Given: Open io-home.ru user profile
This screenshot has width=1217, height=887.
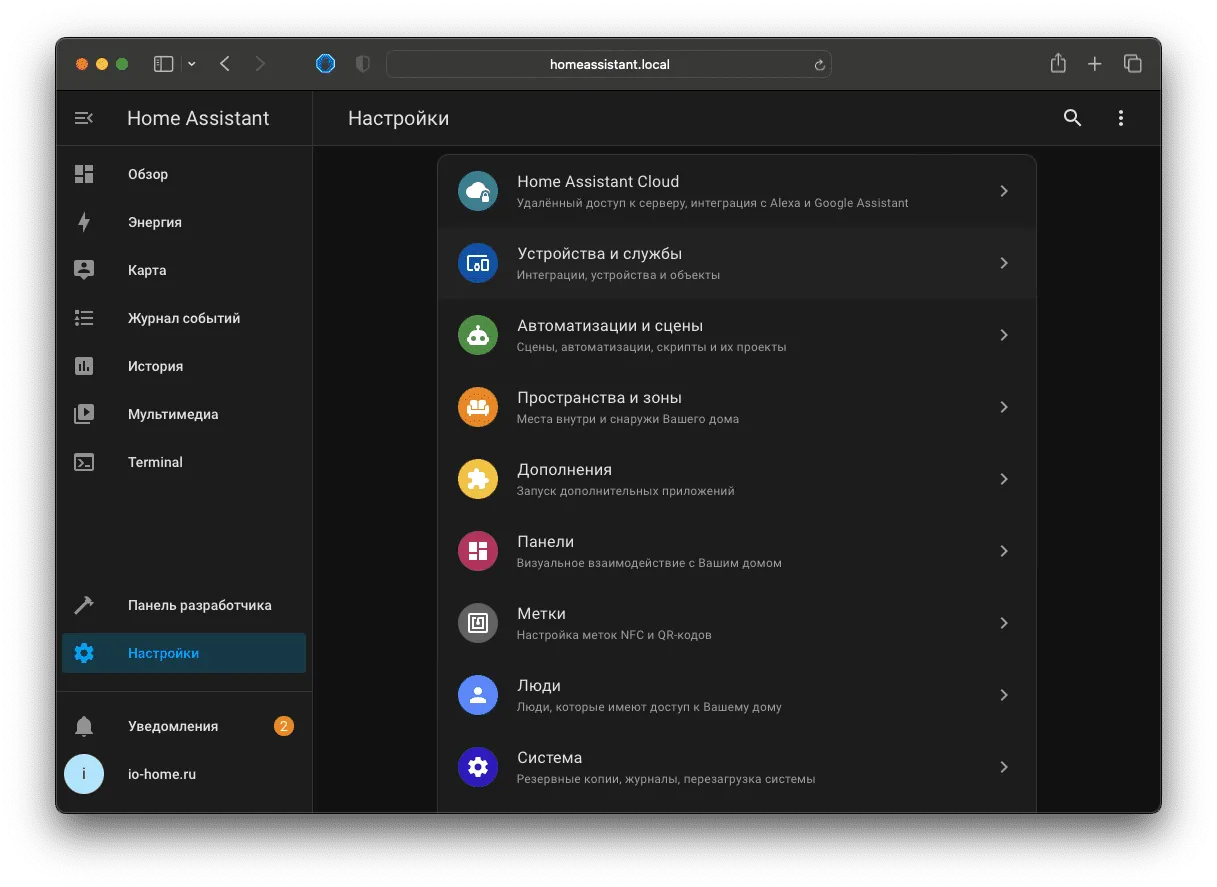Looking at the screenshot, I should [x=184, y=774].
